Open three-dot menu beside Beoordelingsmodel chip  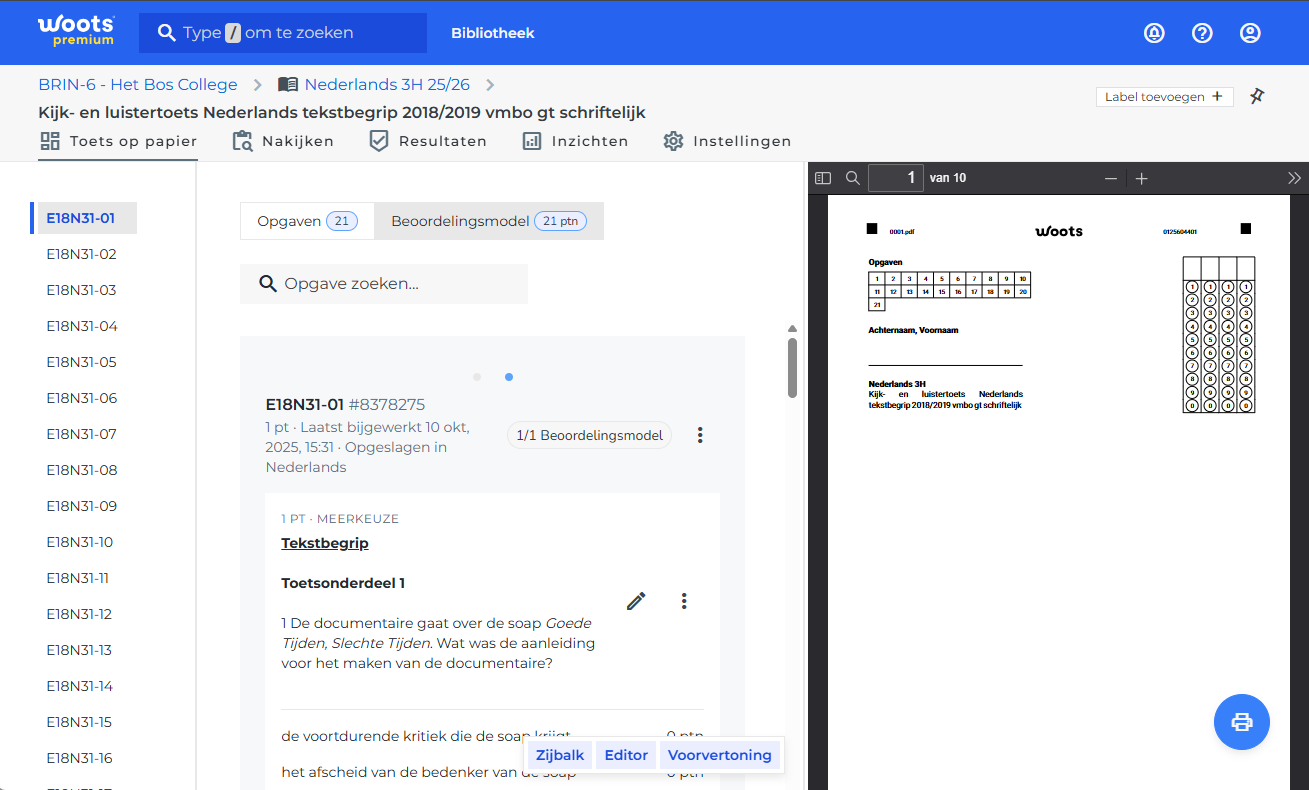coord(700,435)
